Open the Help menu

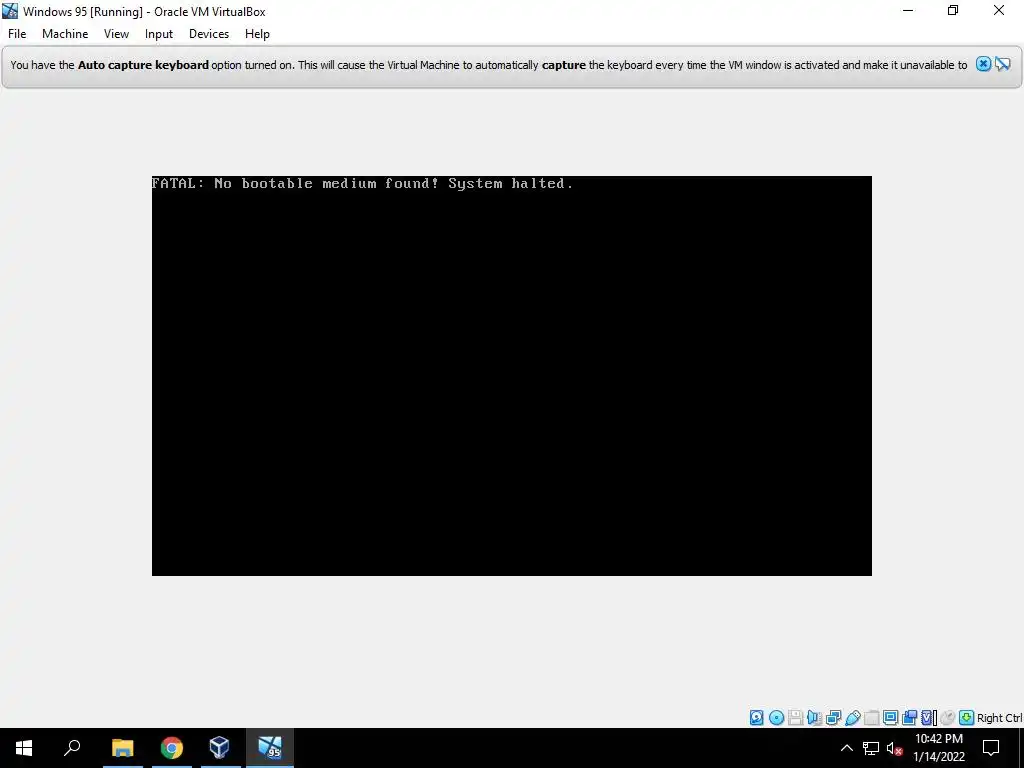point(257,34)
